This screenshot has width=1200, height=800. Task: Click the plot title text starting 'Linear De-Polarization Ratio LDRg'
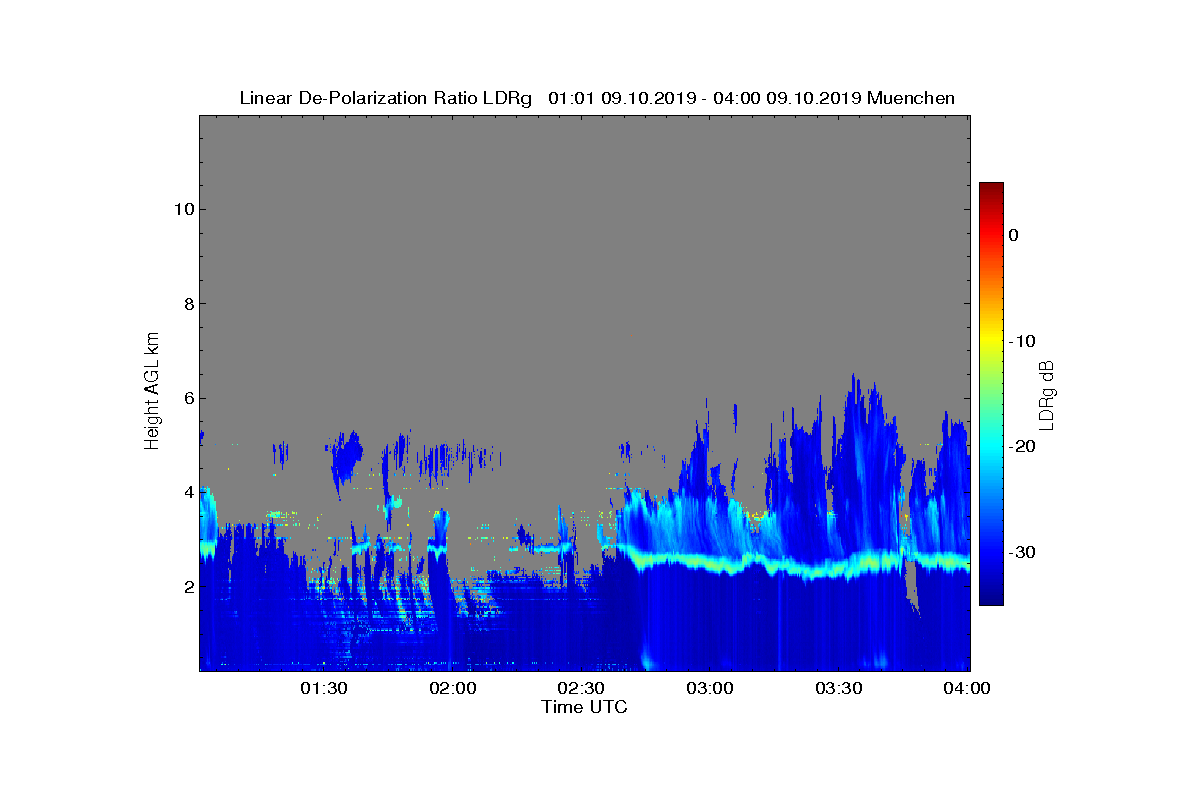597,98
